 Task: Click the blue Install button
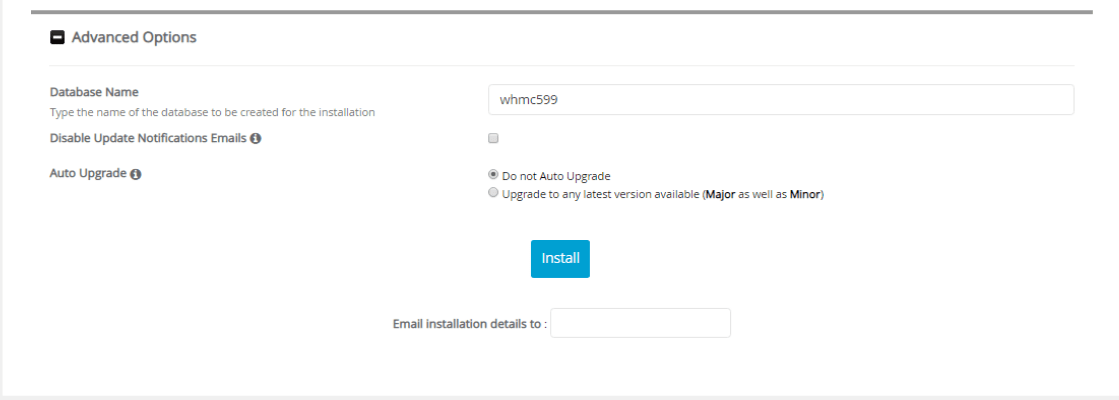pos(560,259)
